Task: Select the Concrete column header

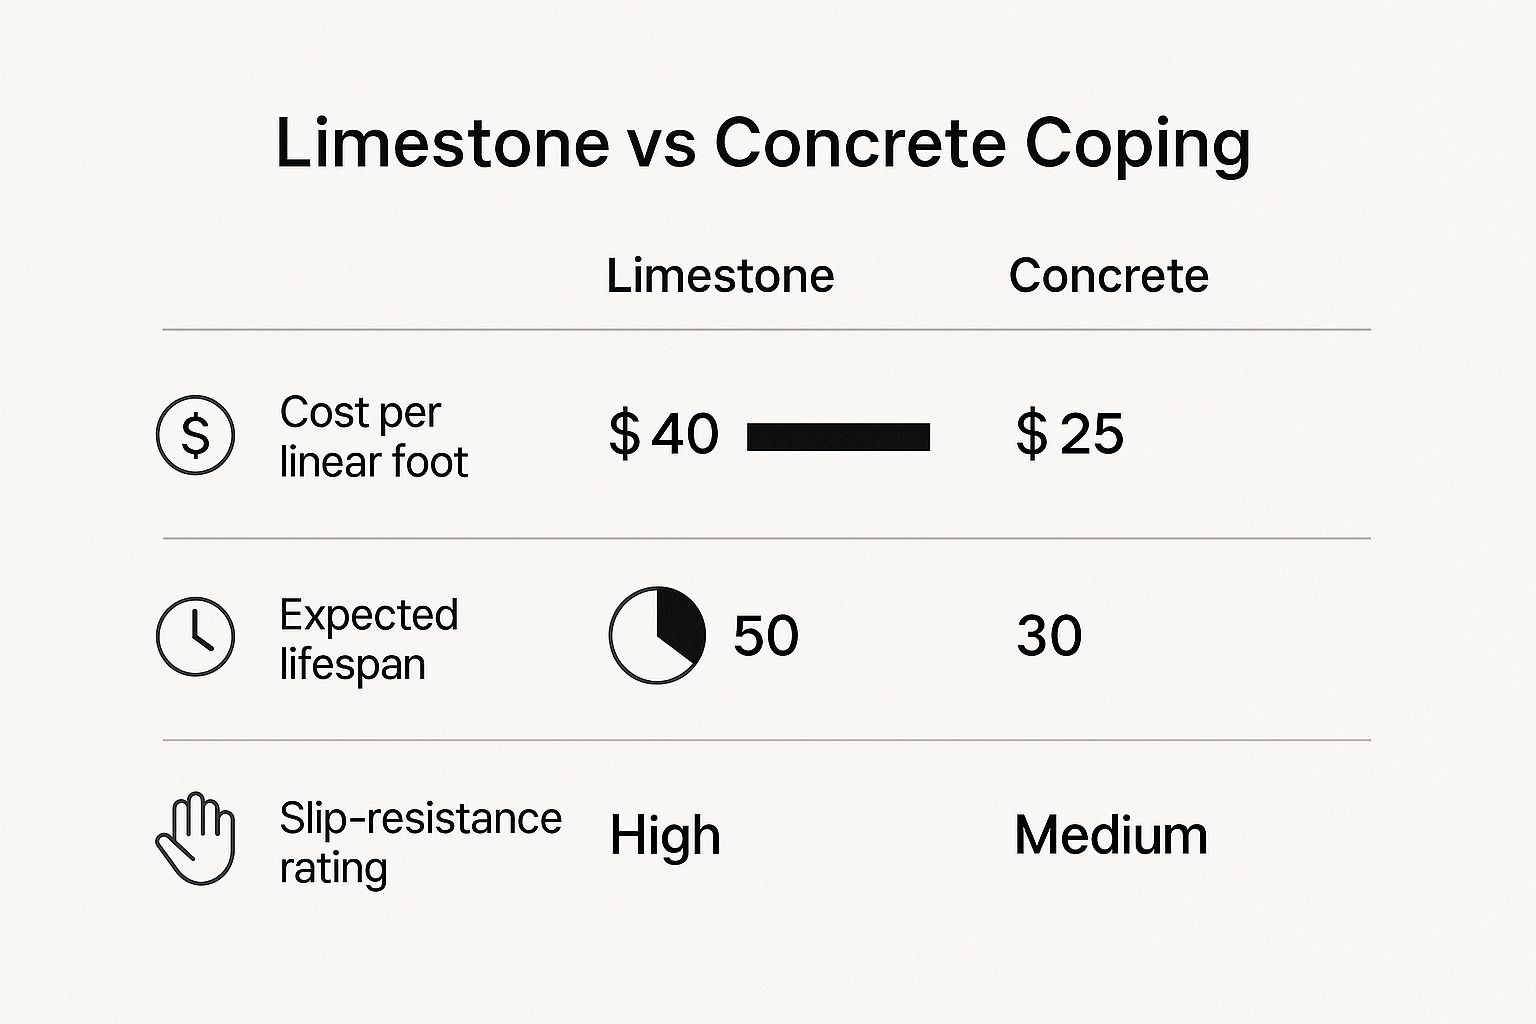Action: [x=1108, y=275]
